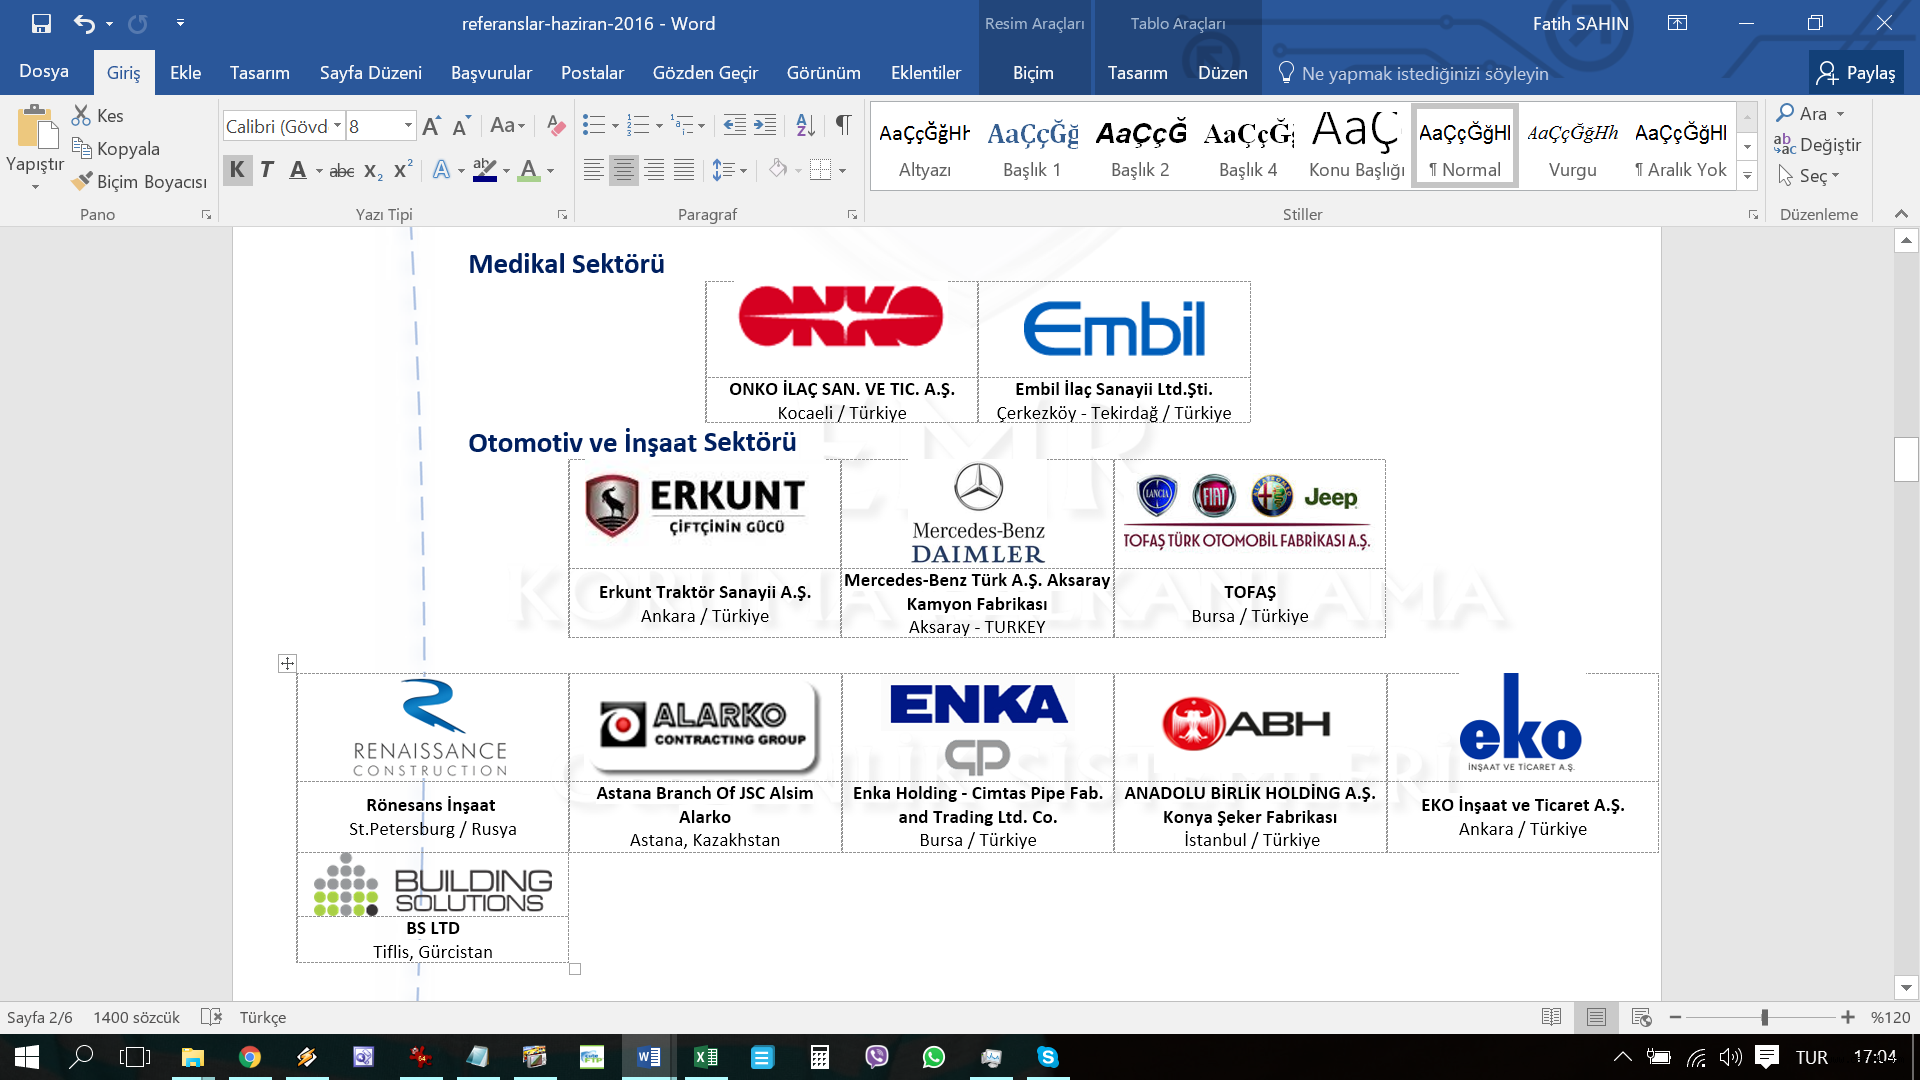Toggle show paragraph marks

tap(844, 126)
